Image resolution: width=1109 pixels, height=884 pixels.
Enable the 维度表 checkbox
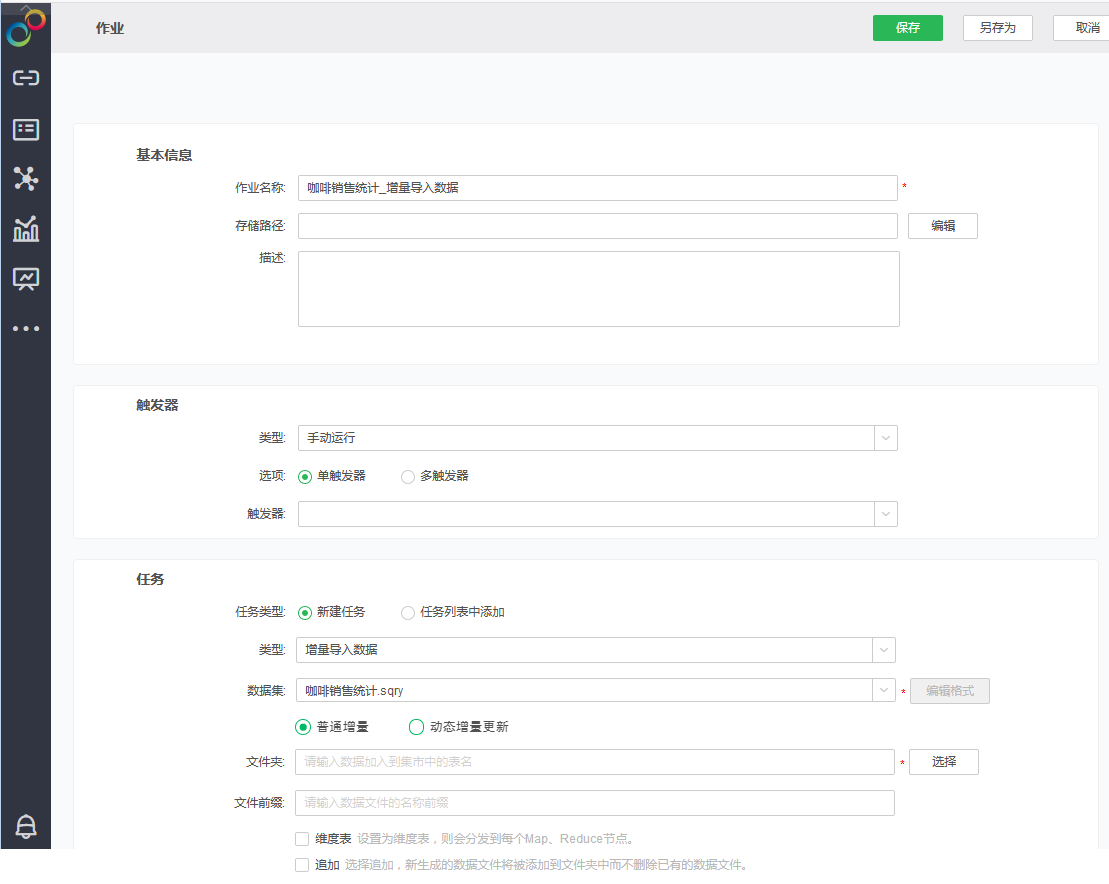pyautogui.click(x=302, y=839)
